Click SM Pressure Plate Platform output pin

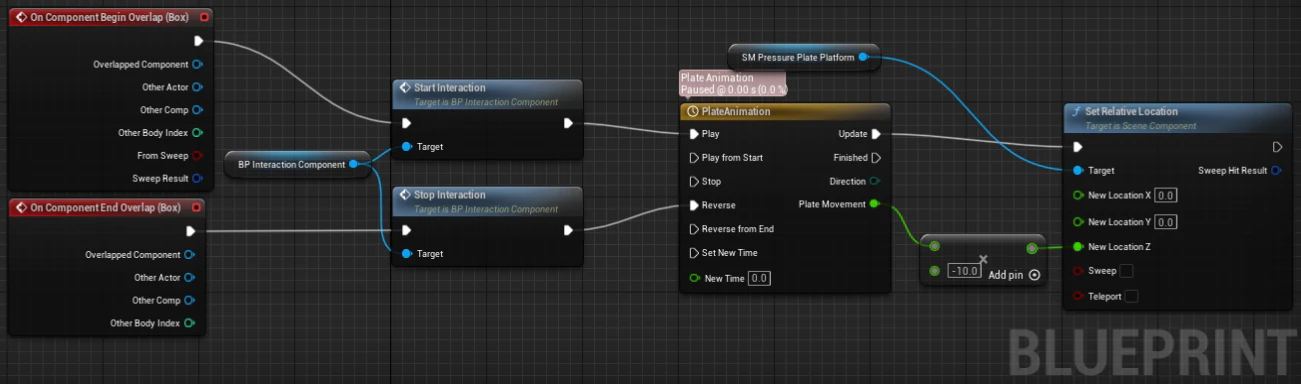(x=863, y=57)
